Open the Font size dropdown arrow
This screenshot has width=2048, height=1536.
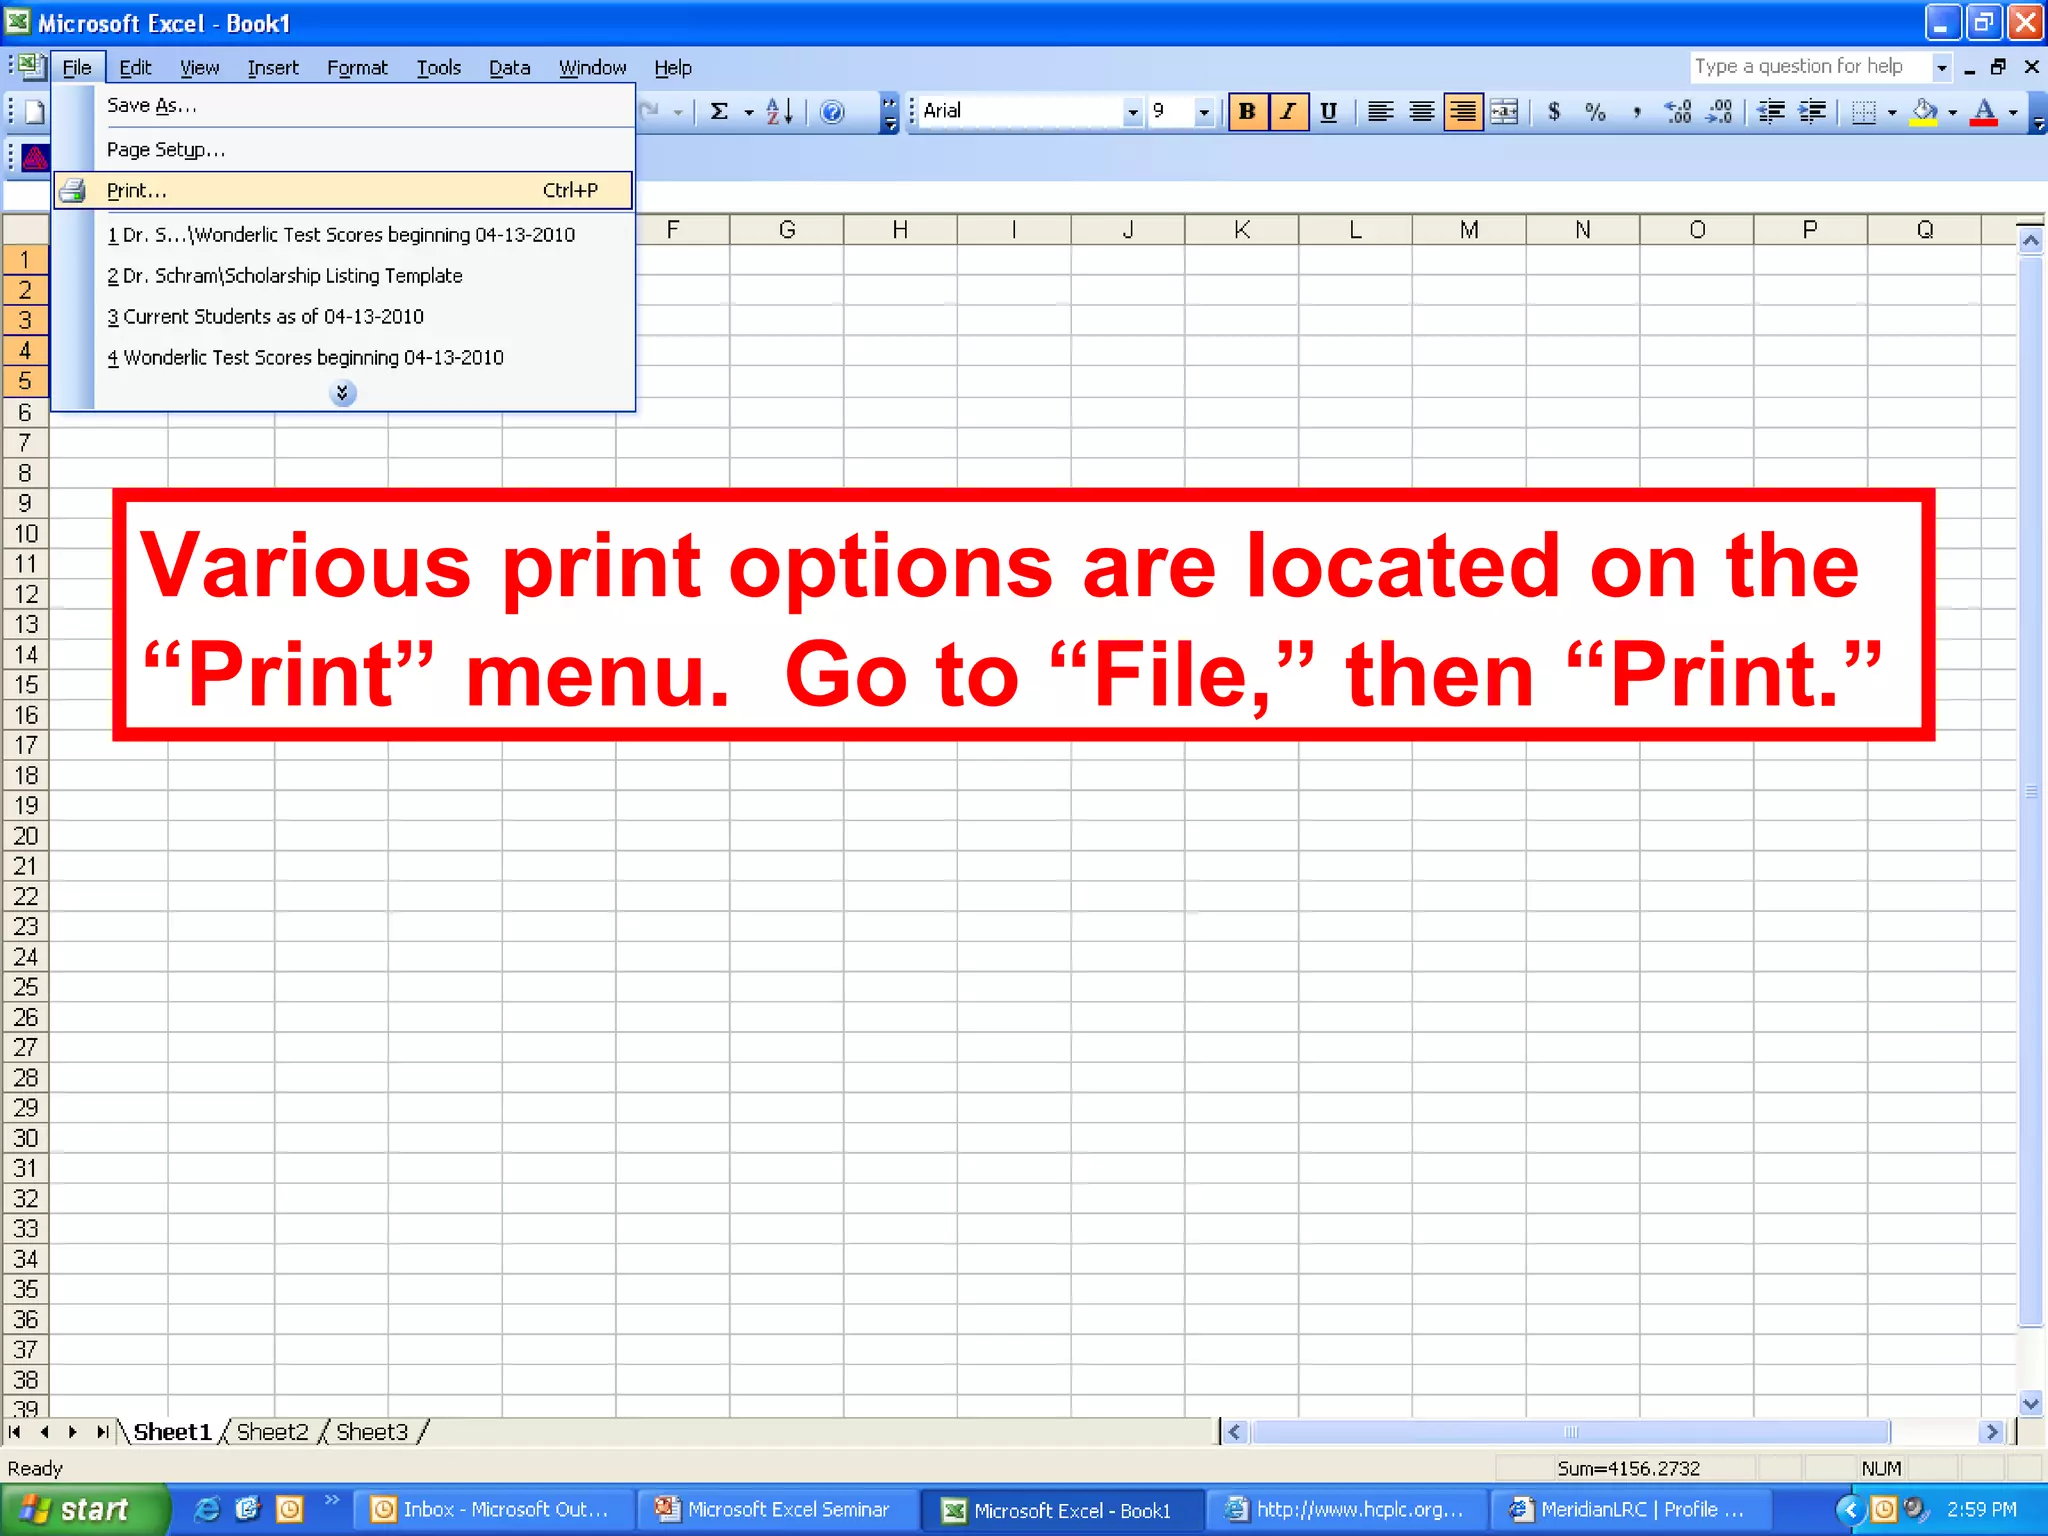coord(1204,112)
